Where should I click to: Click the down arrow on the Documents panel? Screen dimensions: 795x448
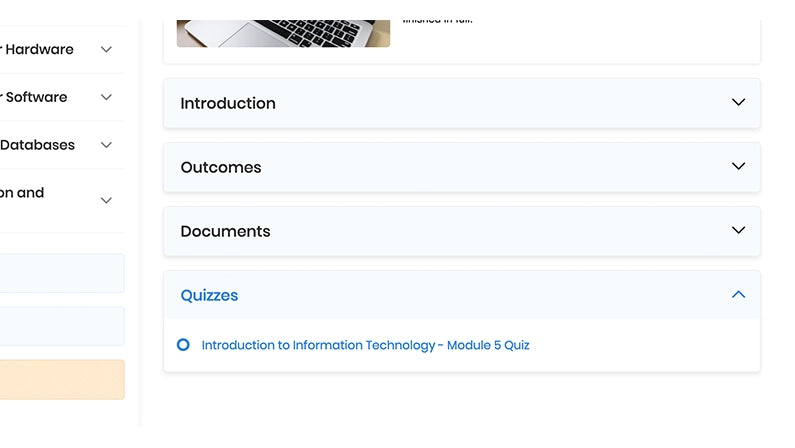pos(738,231)
